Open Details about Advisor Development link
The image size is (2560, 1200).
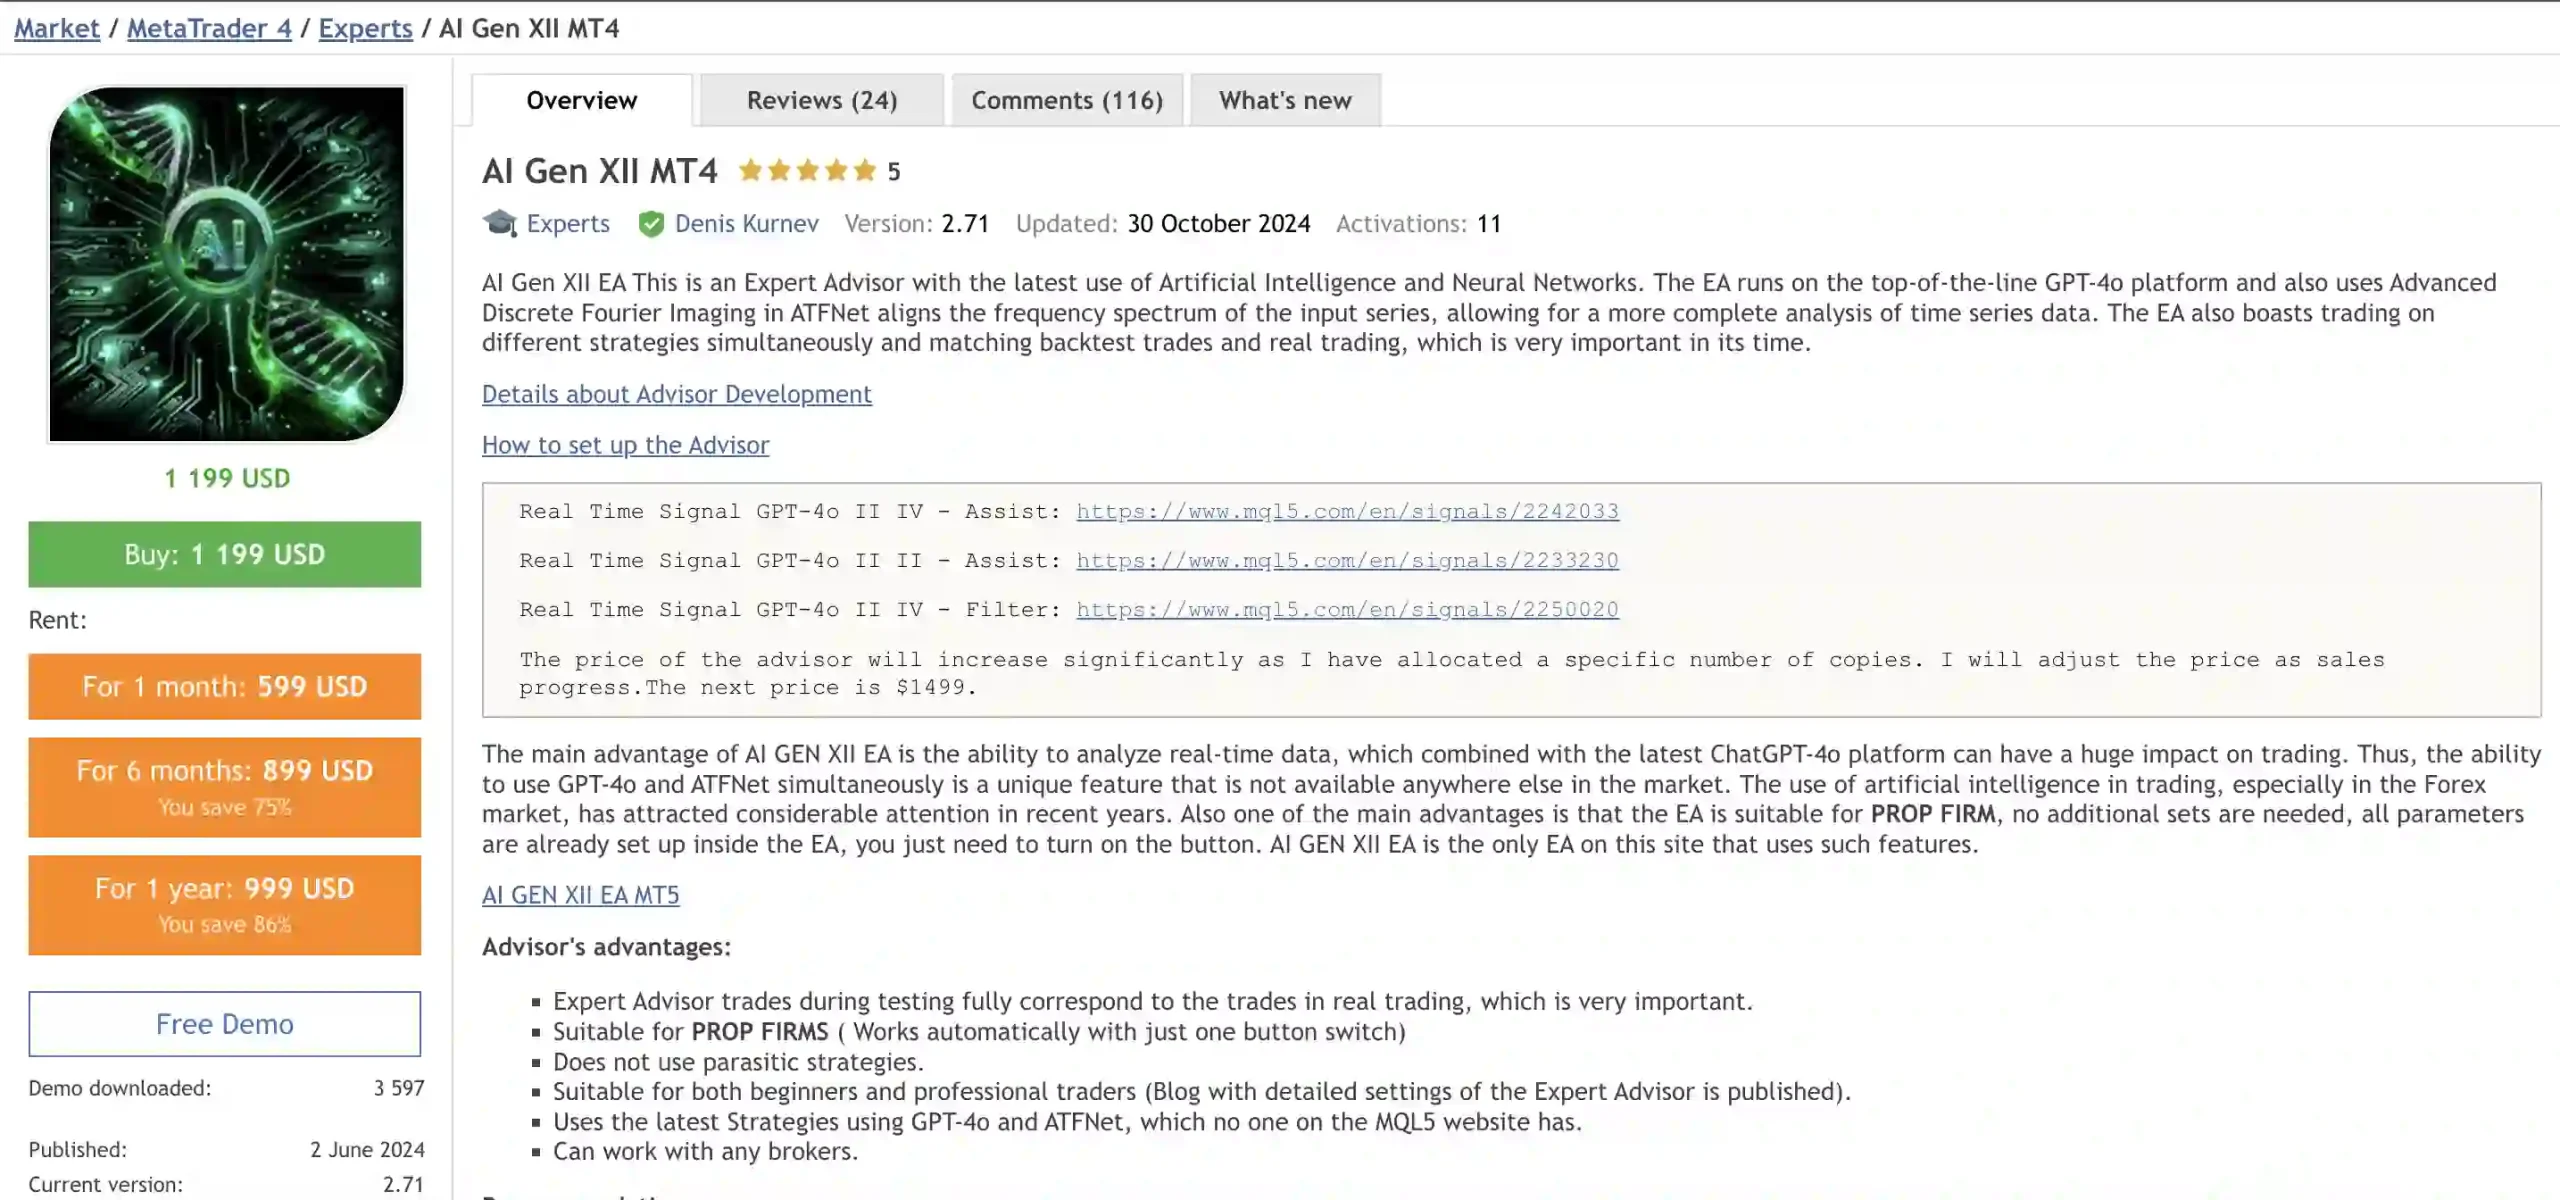point(677,394)
